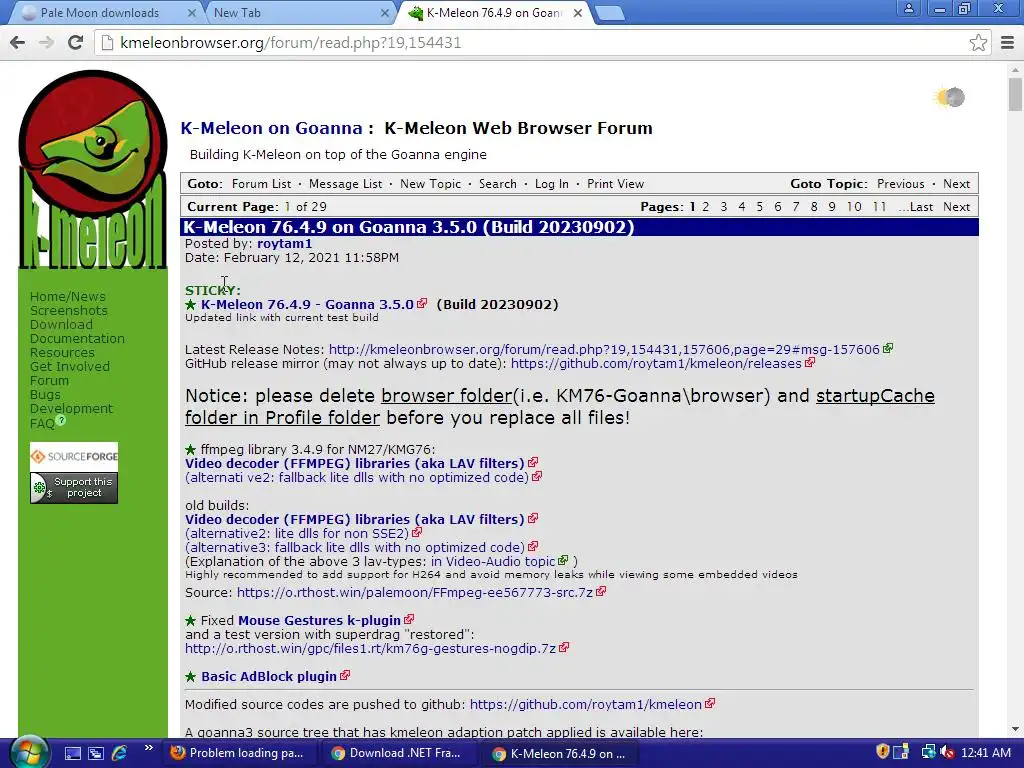
Task: Open Basic AdBlock plugin link
Action: point(269,677)
